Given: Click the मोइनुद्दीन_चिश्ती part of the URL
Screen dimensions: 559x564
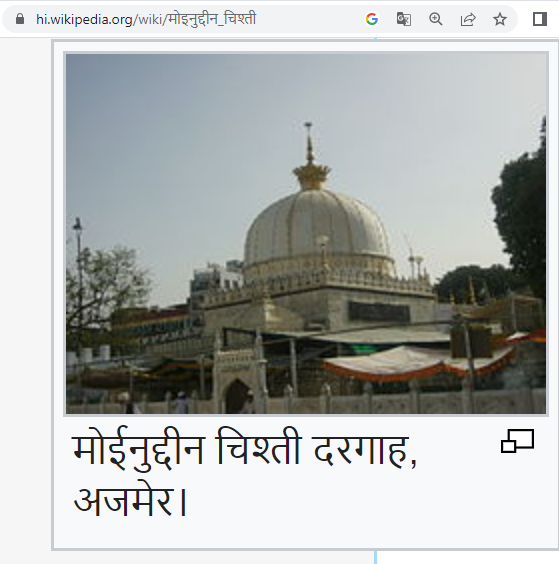Looking at the screenshot, I should [x=212, y=19].
